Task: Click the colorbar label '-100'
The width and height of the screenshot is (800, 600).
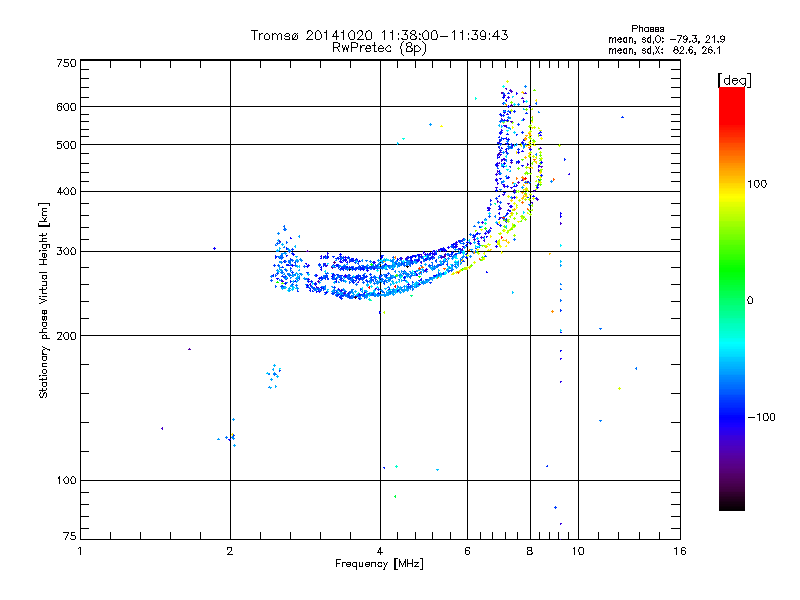Action: pyautogui.click(x=762, y=417)
